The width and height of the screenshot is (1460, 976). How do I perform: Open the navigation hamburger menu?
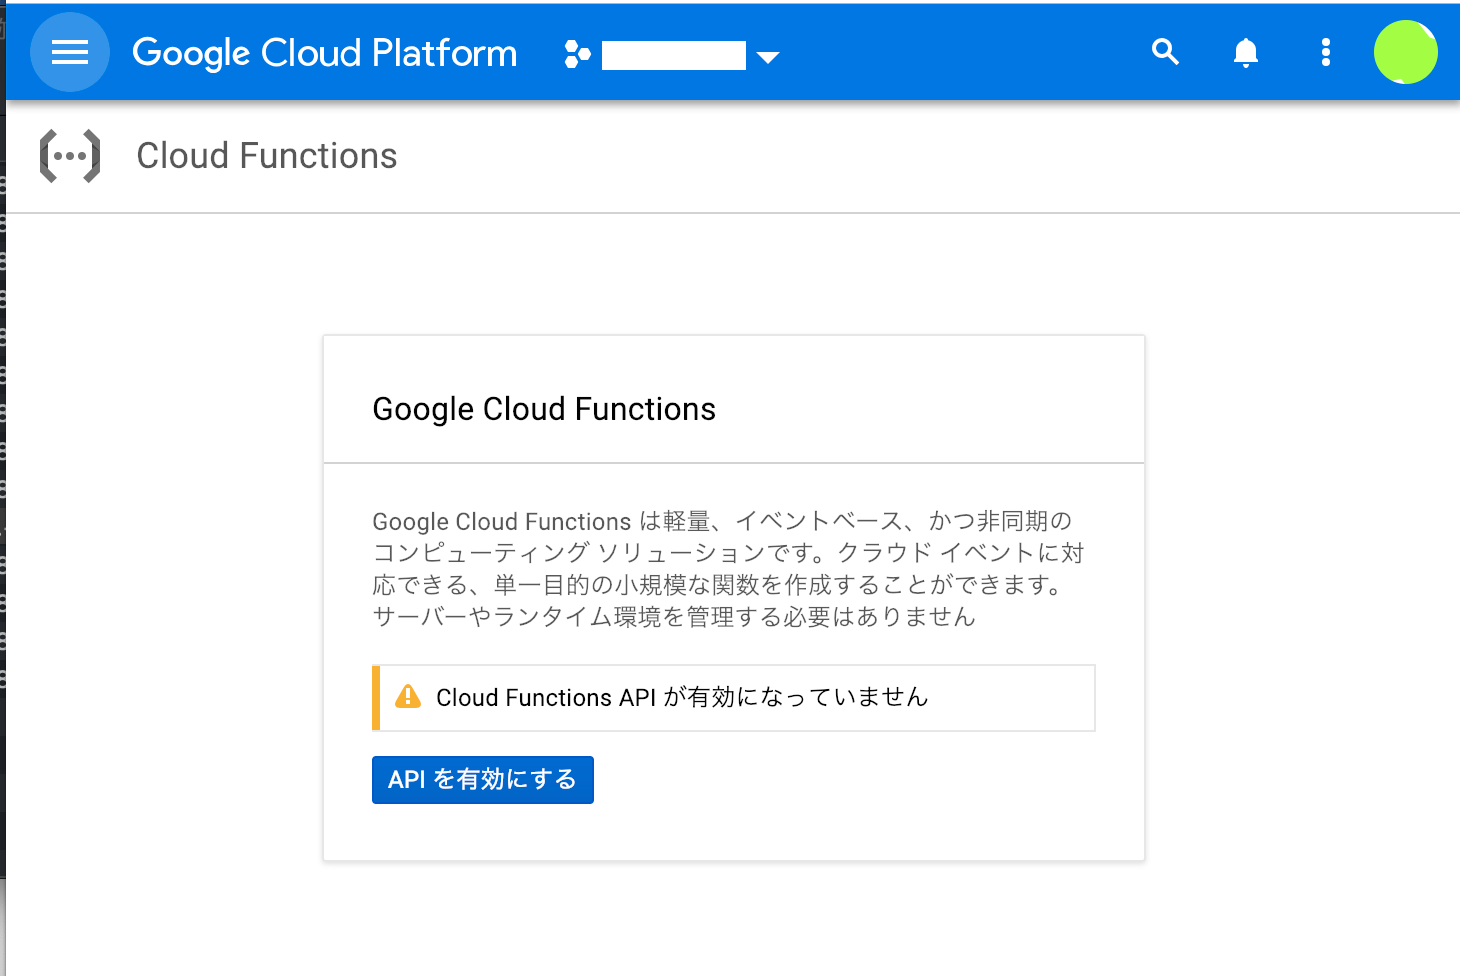[x=69, y=52]
